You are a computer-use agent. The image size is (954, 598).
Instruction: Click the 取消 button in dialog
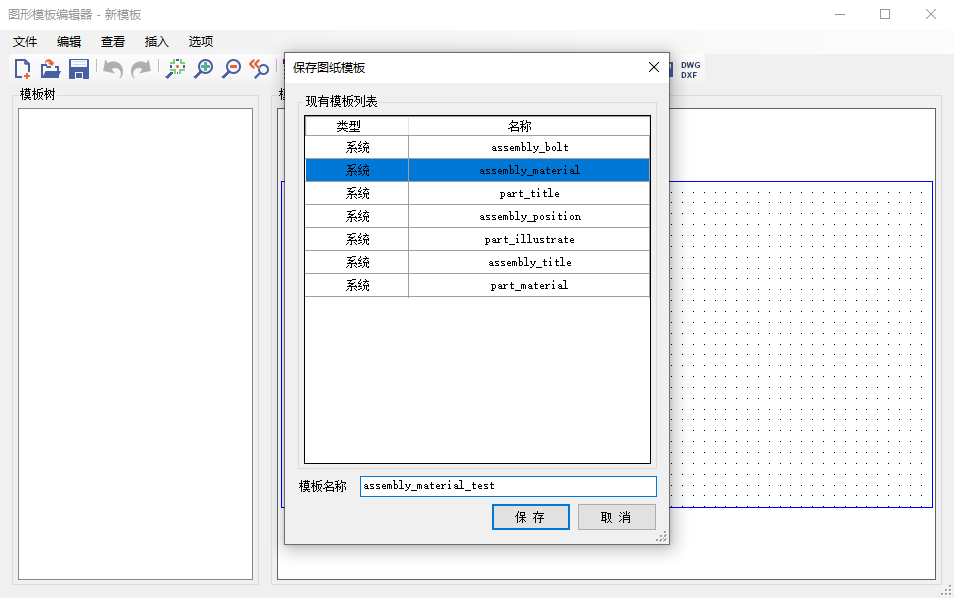coord(616,517)
